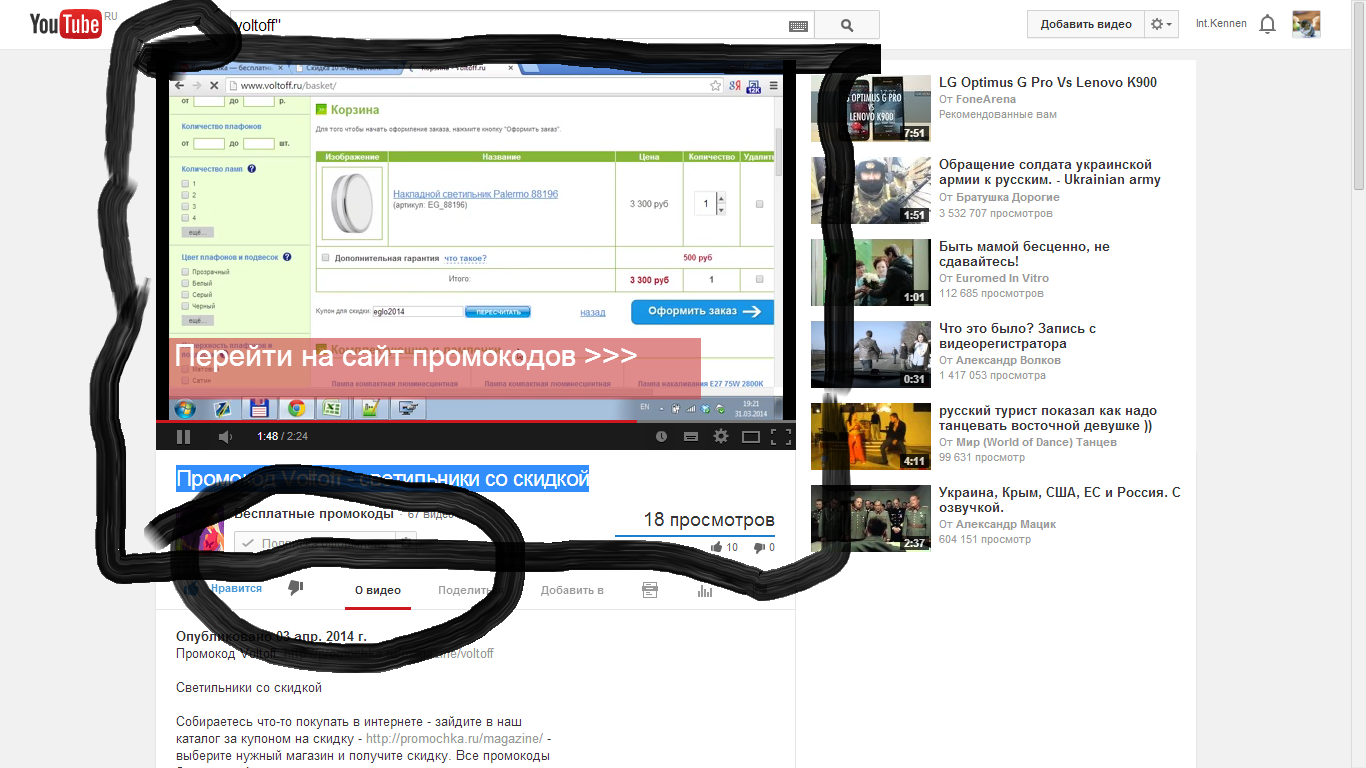The image size is (1366, 768).
Task: Click the 1:48 / 2:24 time display
Action: (x=282, y=436)
